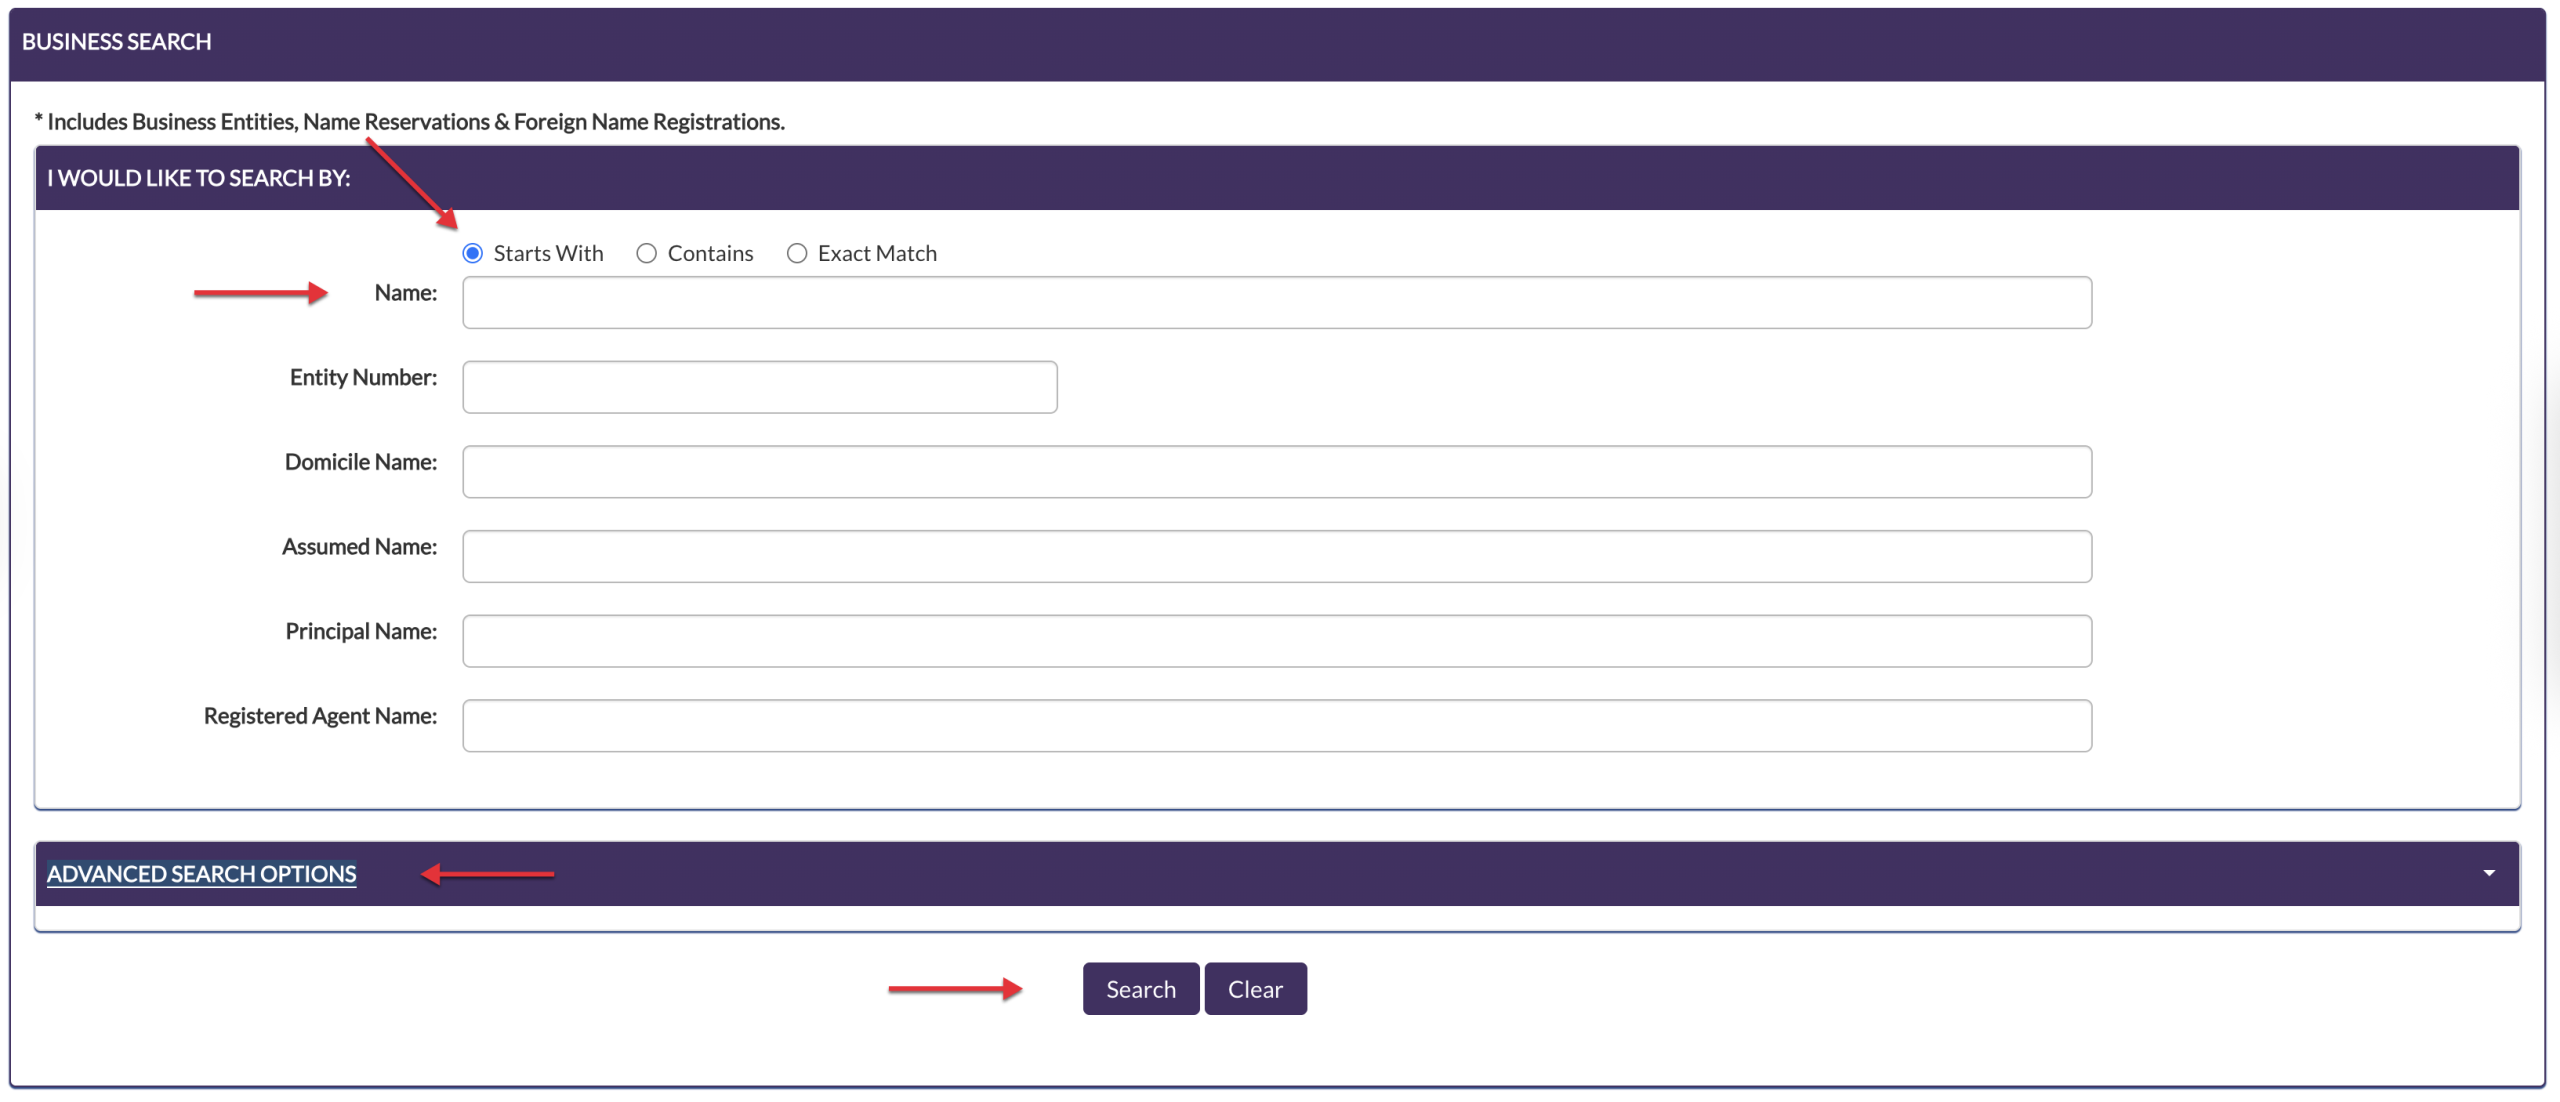2560x1102 pixels.
Task: Click the Domicile Name input field
Action: click(1276, 472)
